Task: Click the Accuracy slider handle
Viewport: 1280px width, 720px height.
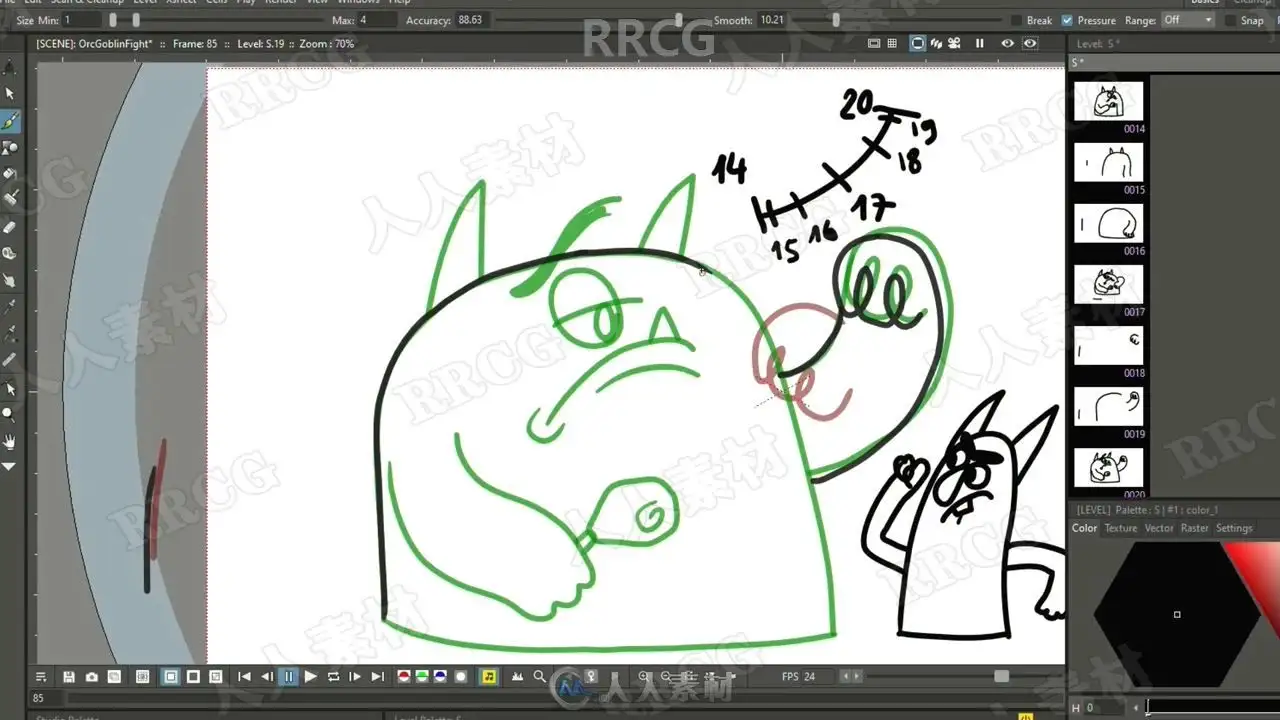Action: click(x=678, y=20)
